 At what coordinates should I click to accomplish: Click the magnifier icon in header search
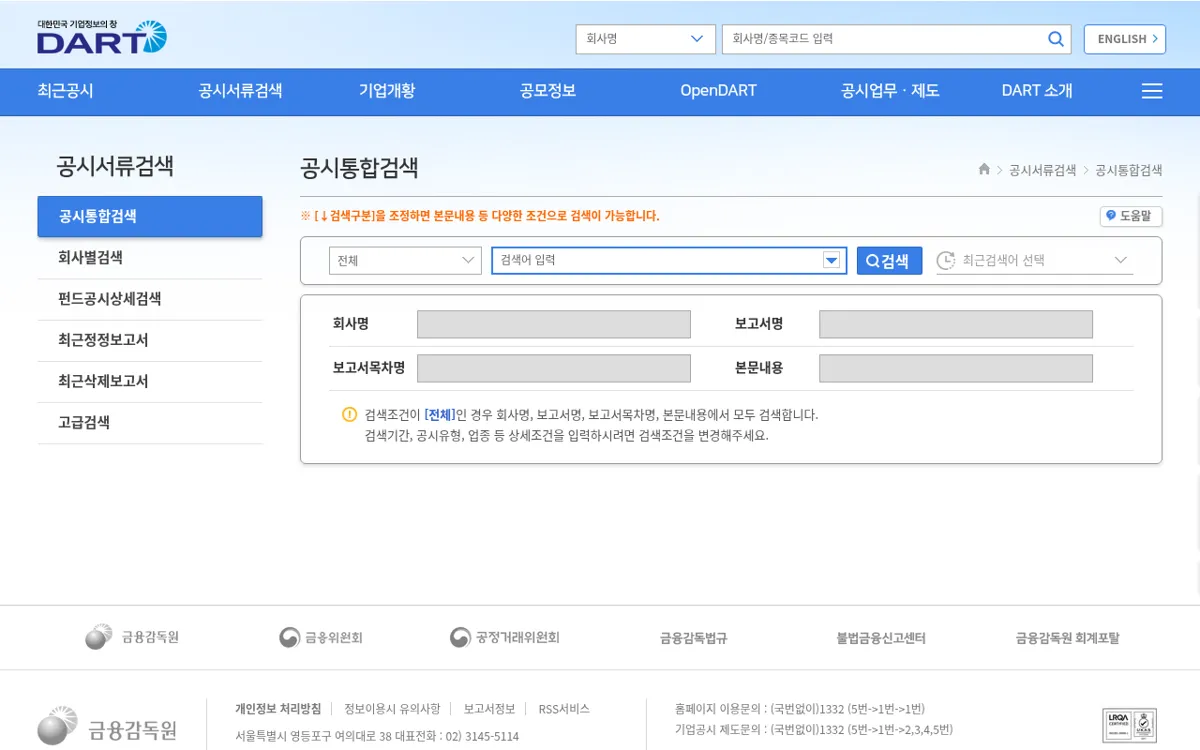1056,39
